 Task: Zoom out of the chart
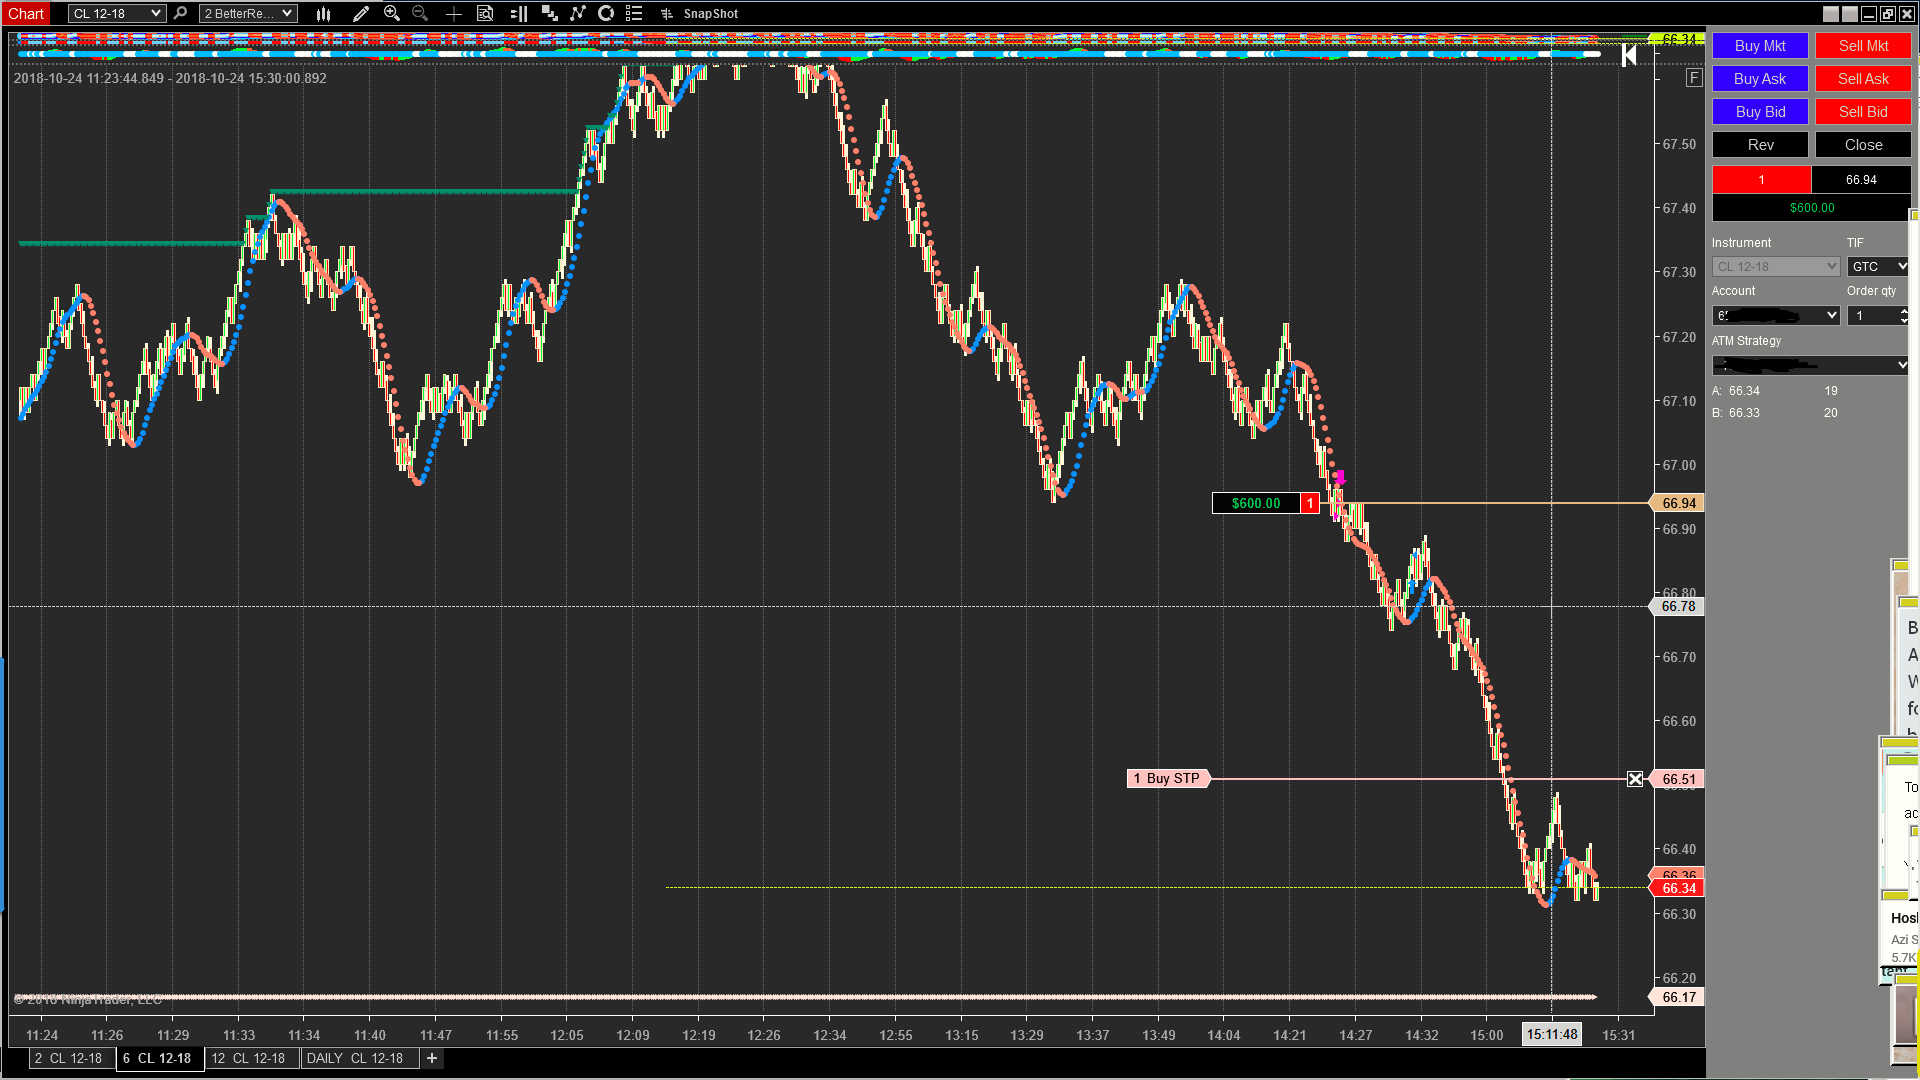(420, 14)
